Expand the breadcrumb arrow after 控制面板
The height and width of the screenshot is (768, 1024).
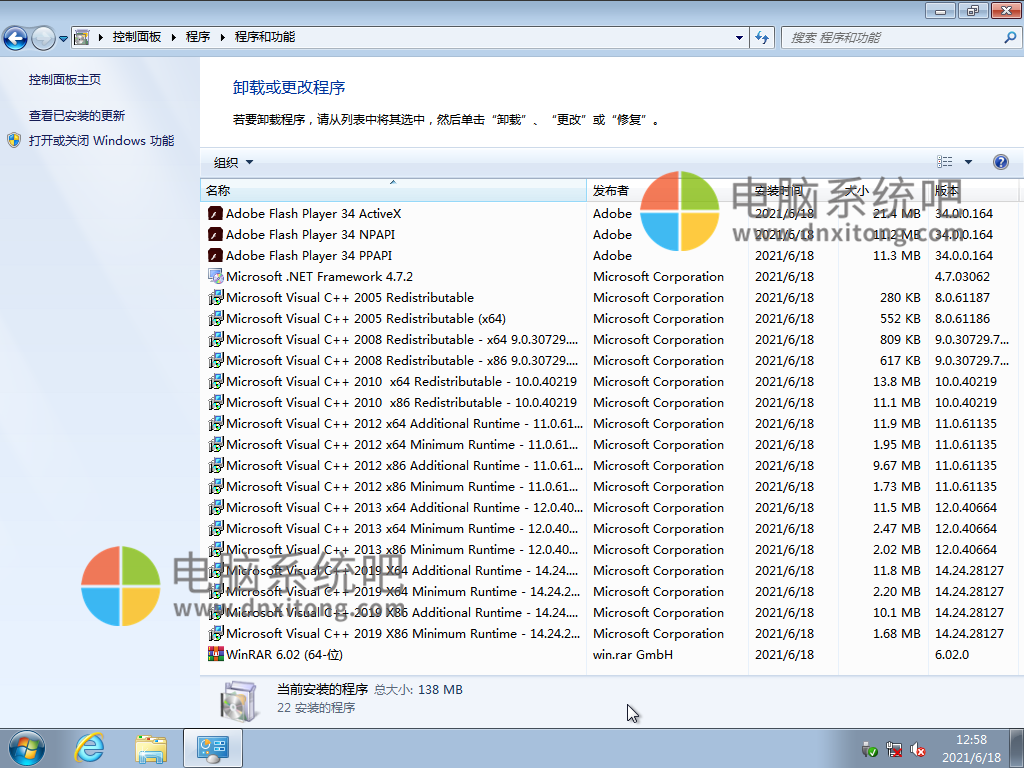pos(174,37)
